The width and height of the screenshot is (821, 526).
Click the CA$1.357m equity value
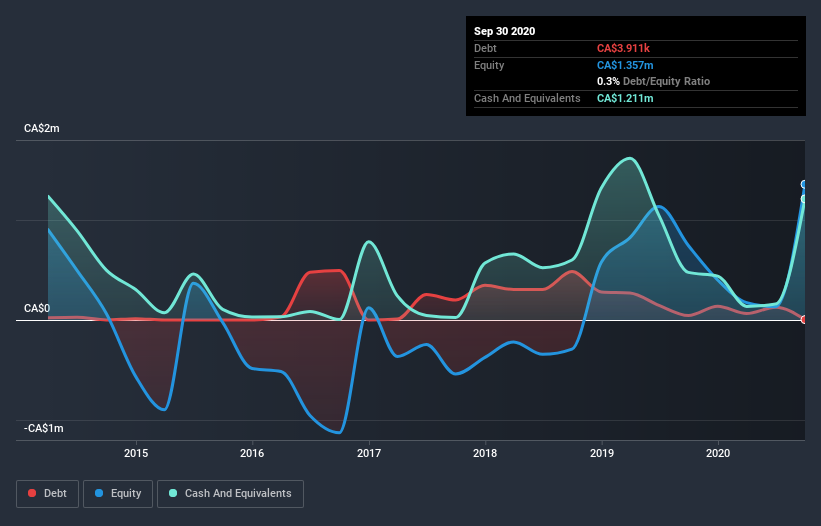coord(625,65)
